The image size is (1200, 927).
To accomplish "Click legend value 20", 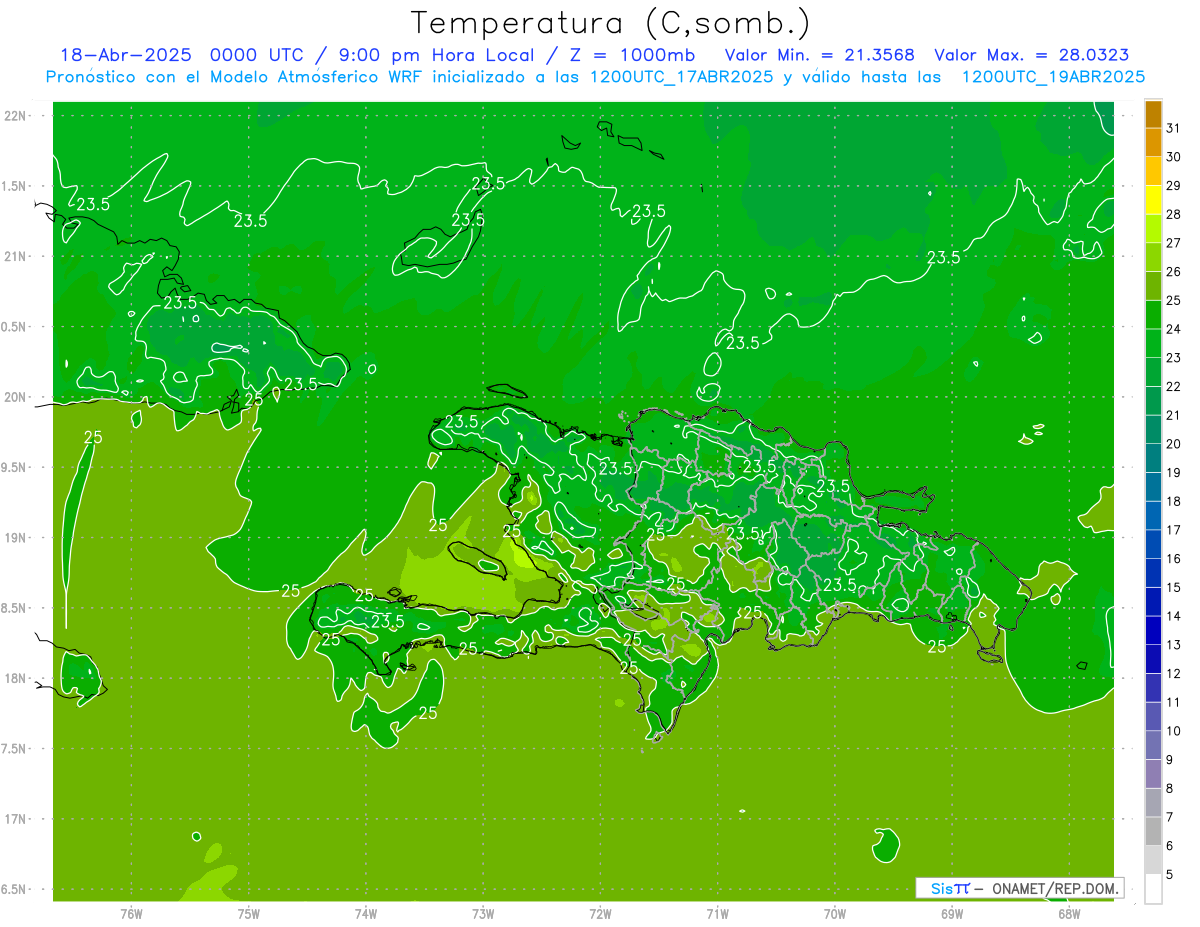I will [1173, 444].
